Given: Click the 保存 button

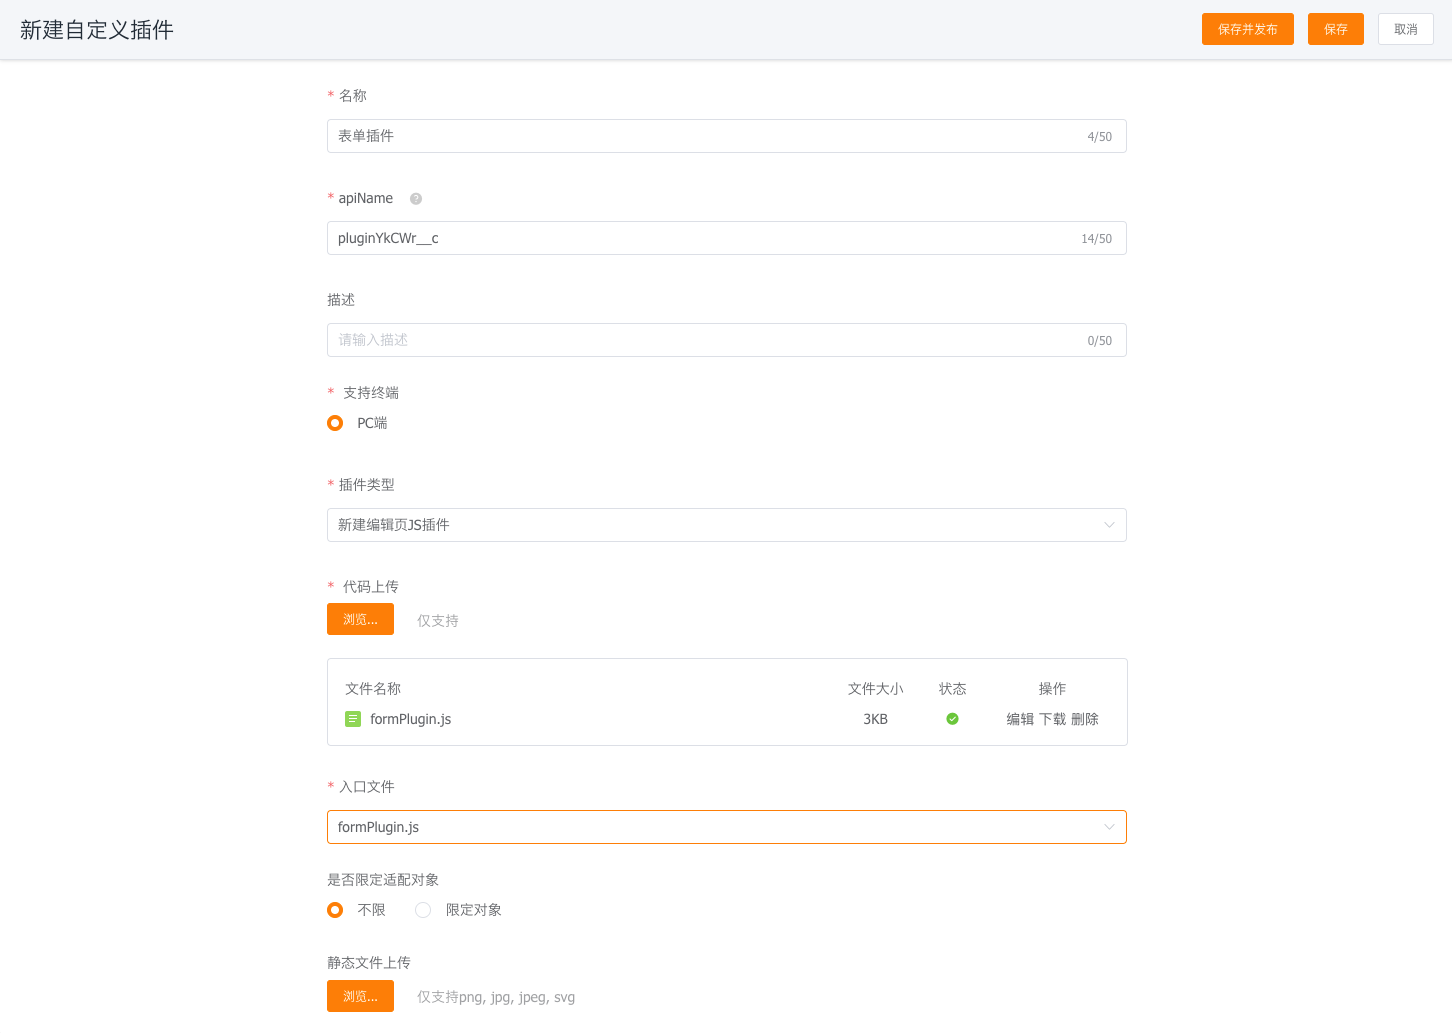Looking at the screenshot, I should pos(1336,29).
